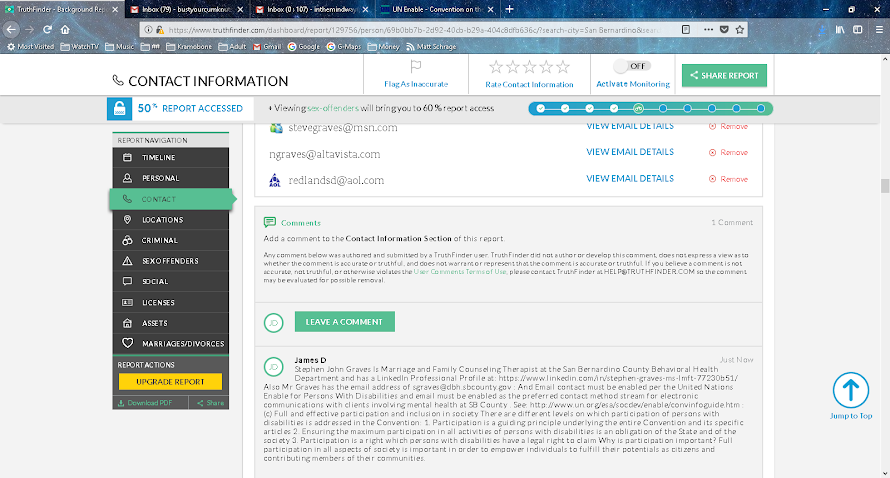Open the sex-offenders link in the access bar
This screenshot has height=478, width=890.
tap(333, 108)
